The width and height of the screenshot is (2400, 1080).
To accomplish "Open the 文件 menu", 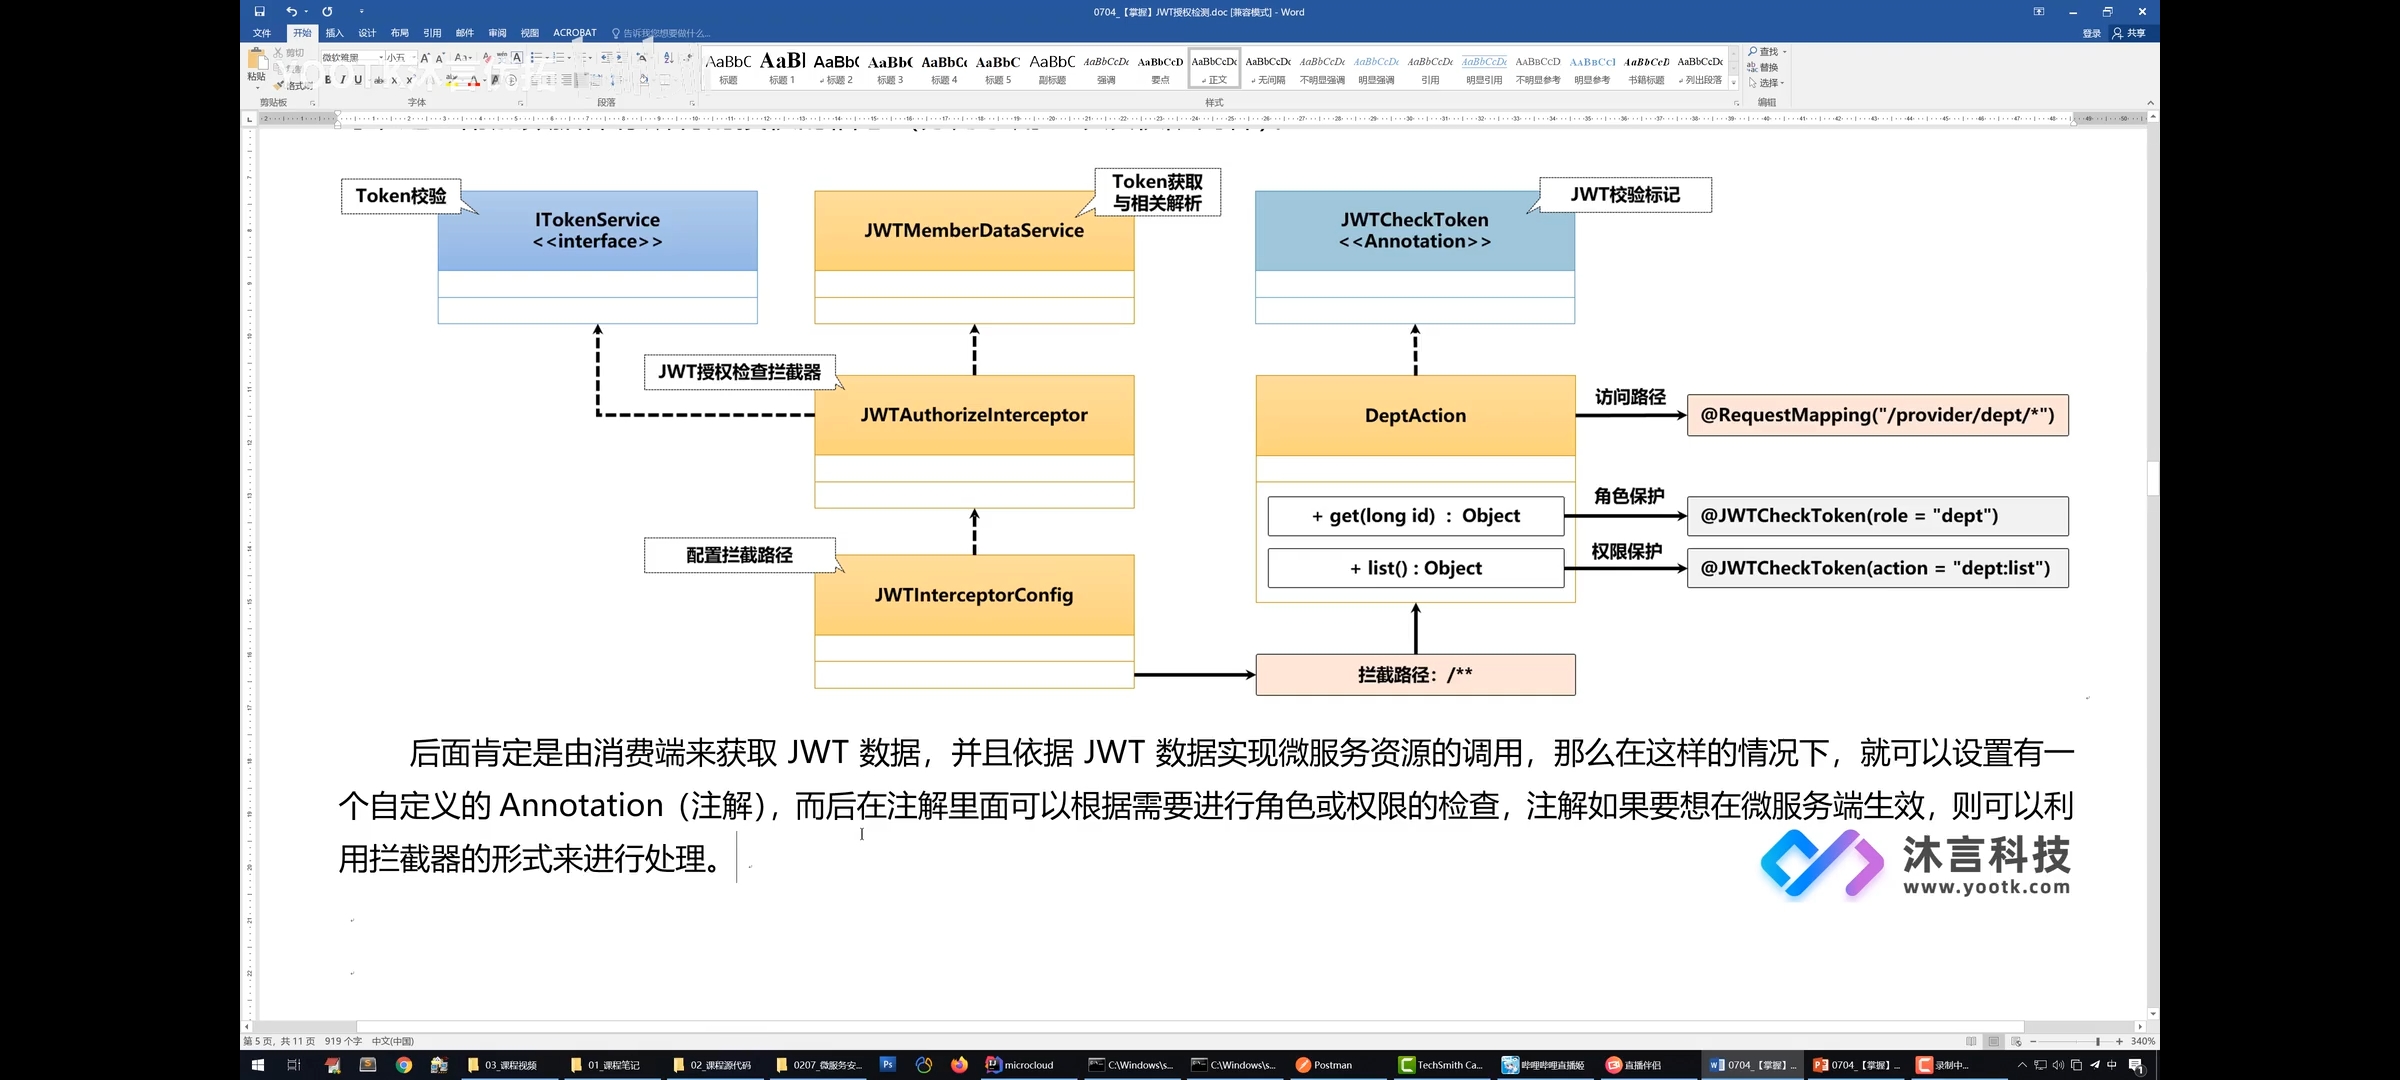I will click(x=262, y=33).
